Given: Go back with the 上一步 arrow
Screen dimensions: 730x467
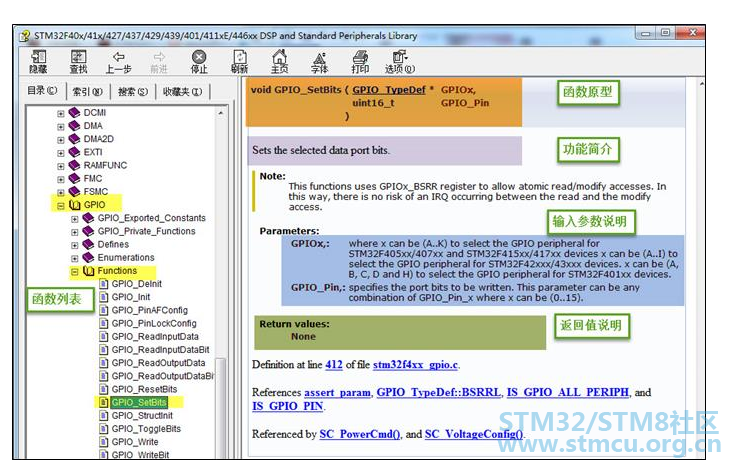Looking at the screenshot, I should coord(118,61).
